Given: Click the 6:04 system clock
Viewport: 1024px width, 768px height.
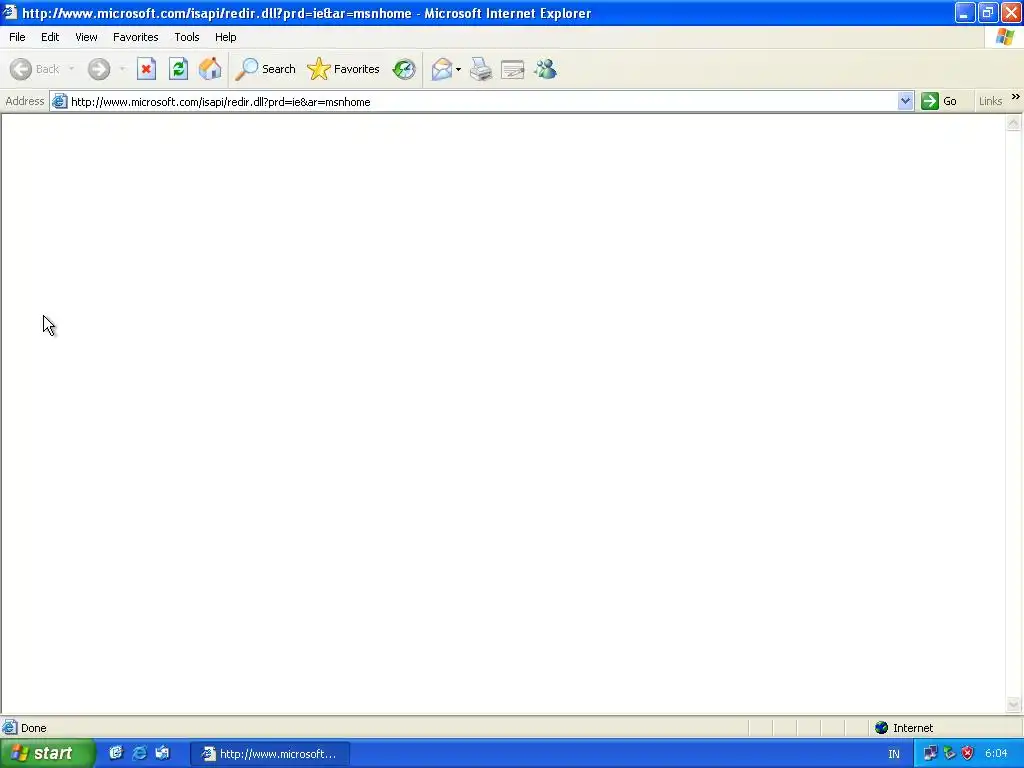Looking at the screenshot, I should click(996, 754).
